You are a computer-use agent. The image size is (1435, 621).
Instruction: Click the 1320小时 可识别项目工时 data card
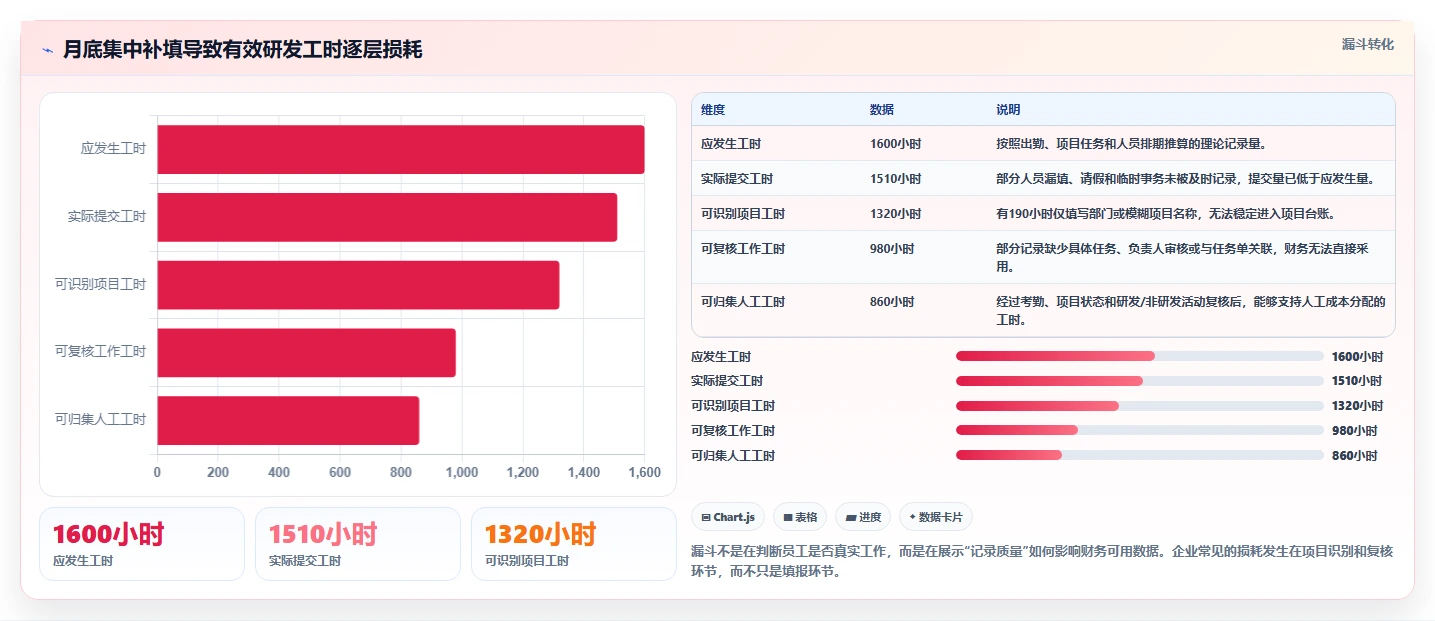click(x=574, y=544)
